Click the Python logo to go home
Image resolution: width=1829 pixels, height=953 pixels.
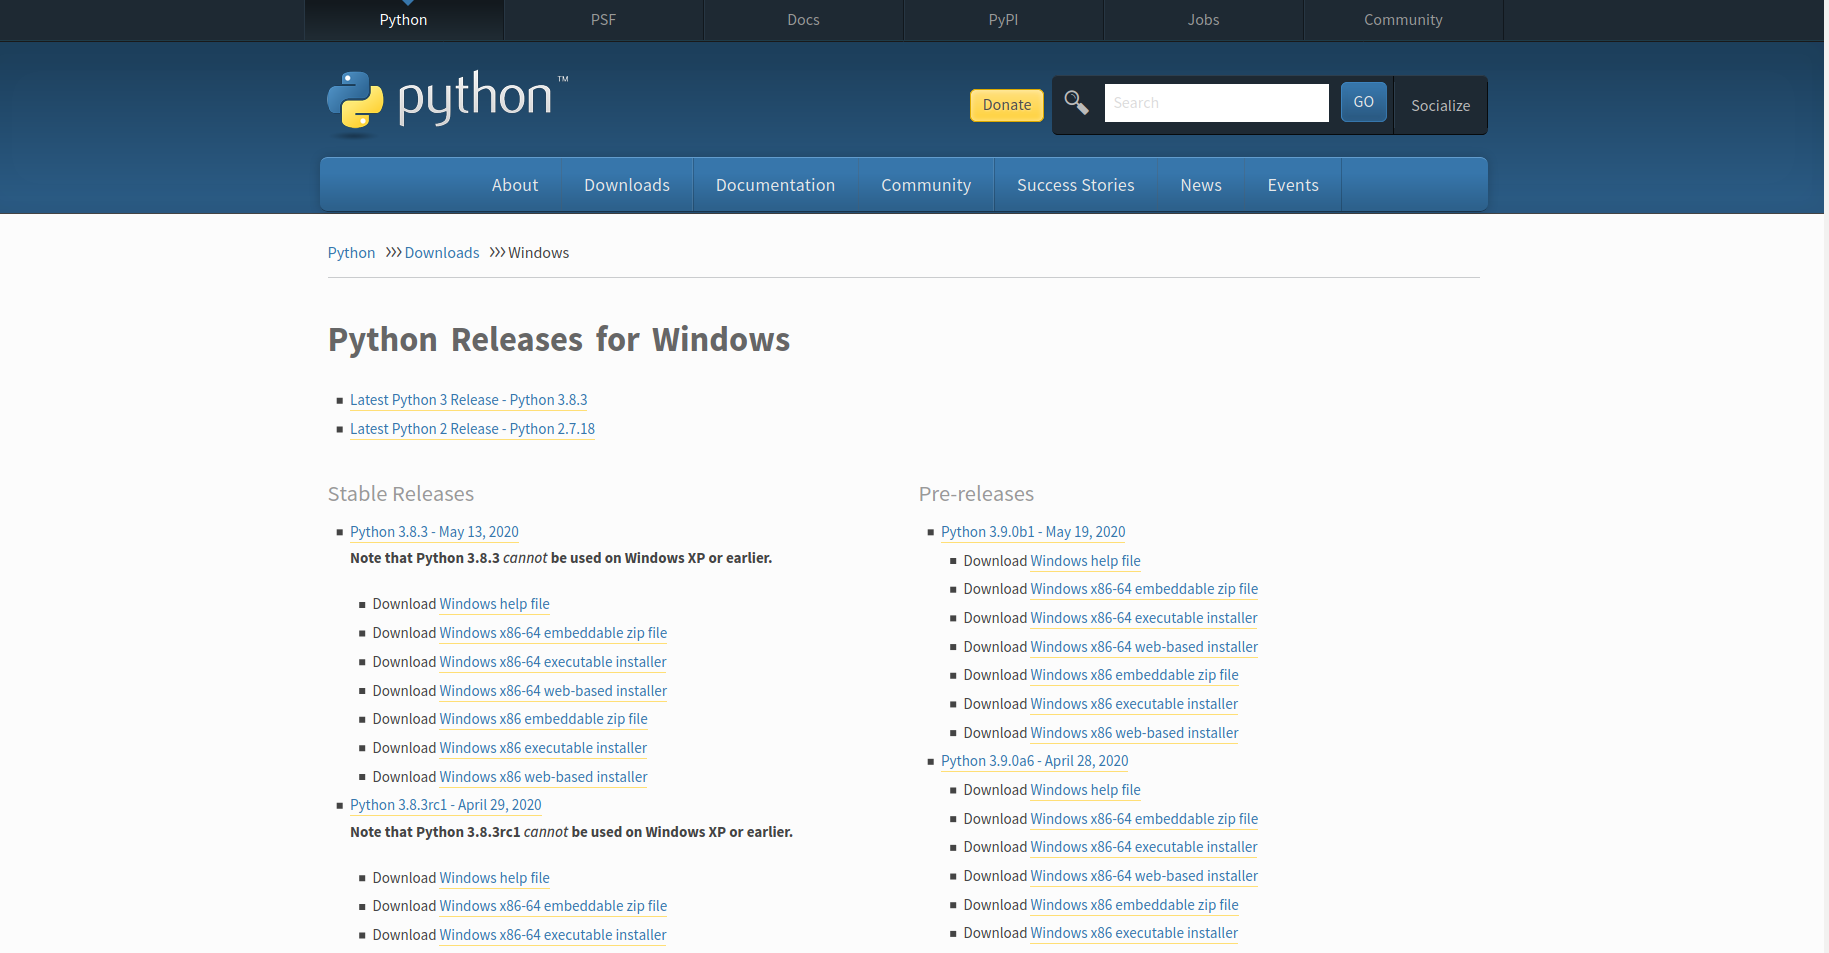[446, 100]
